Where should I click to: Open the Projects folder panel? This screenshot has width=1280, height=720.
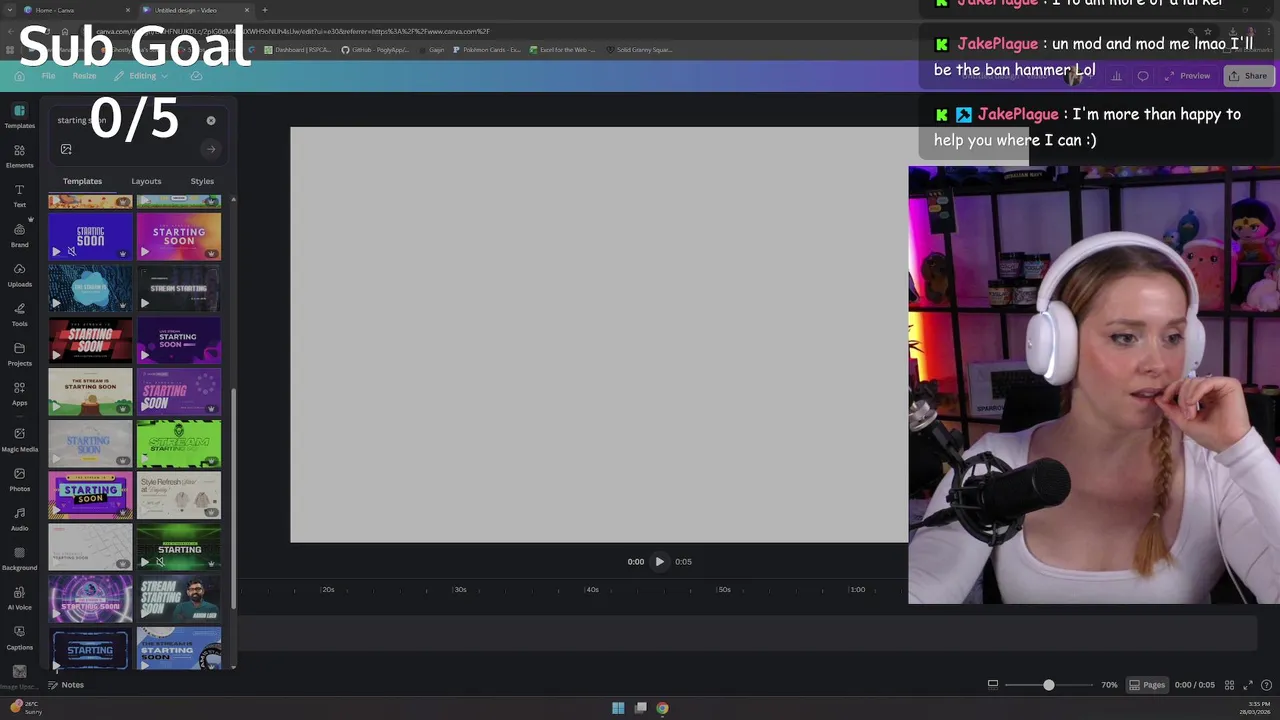[x=19, y=354]
